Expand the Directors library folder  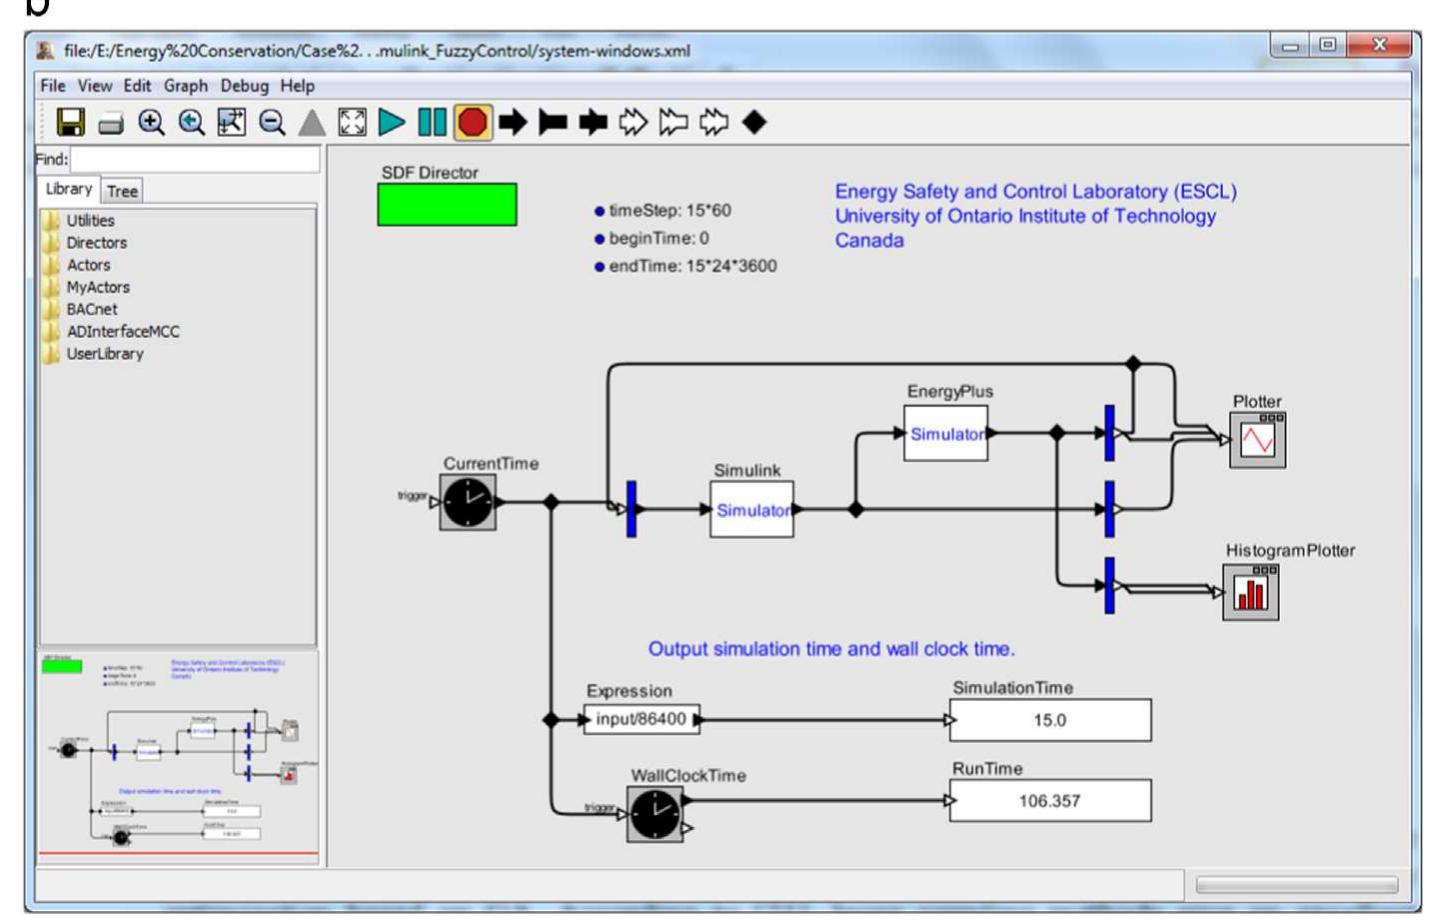[x=96, y=243]
